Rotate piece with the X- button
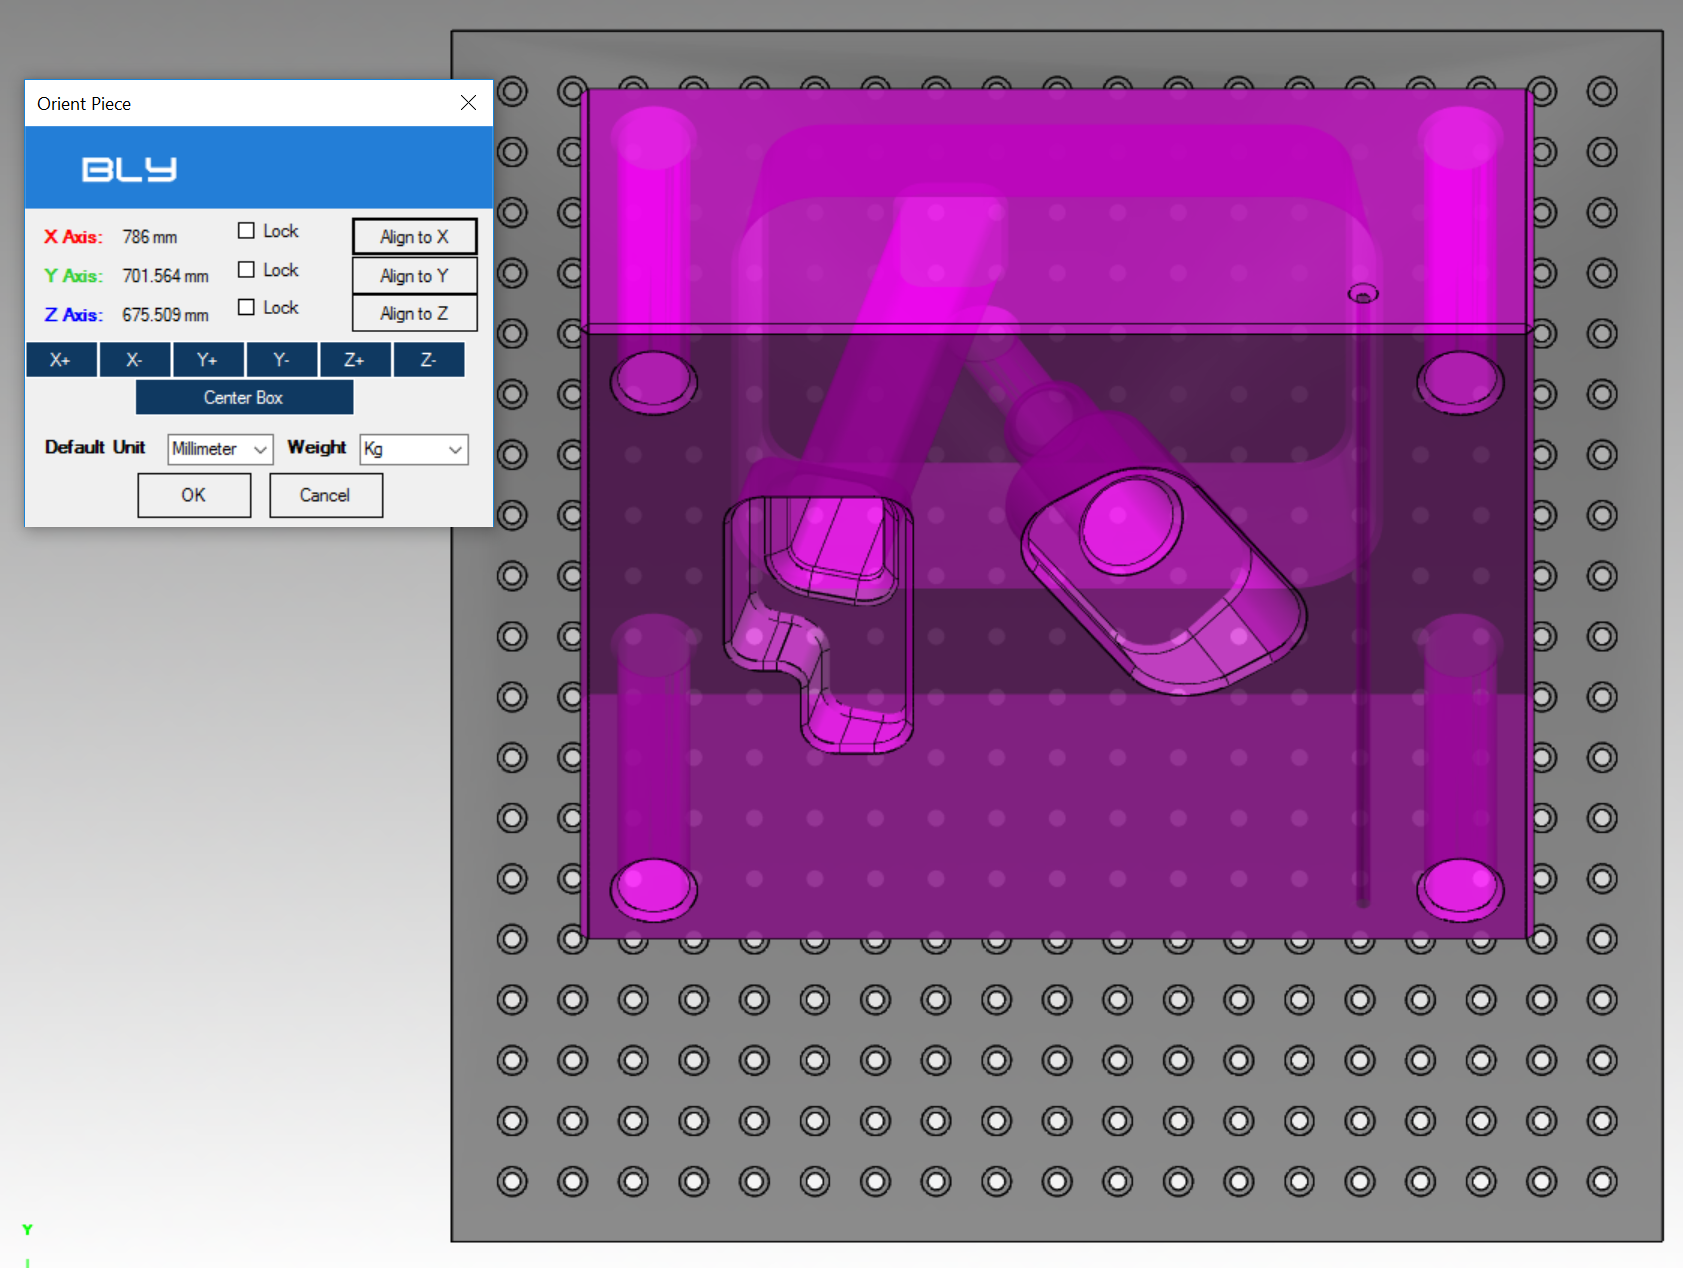Viewport: 1683px width, 1268px height. (x=135, y=360)
